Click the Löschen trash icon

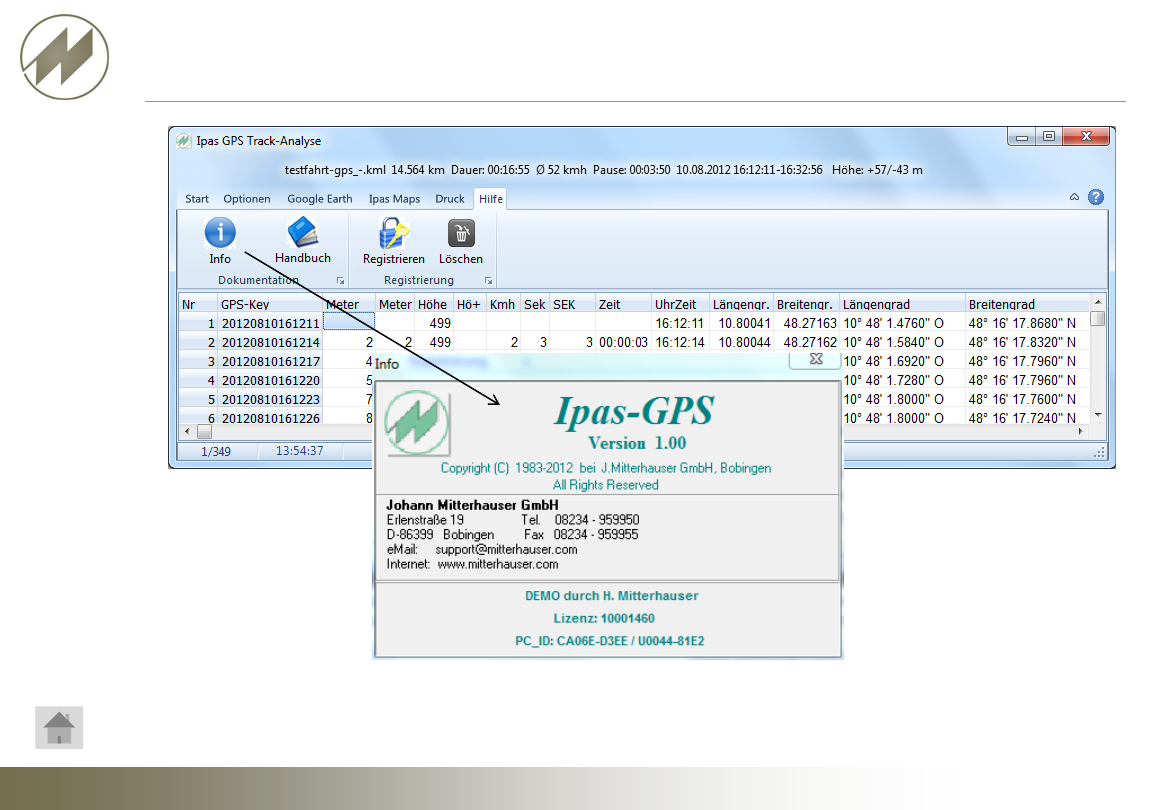point(461,233)
